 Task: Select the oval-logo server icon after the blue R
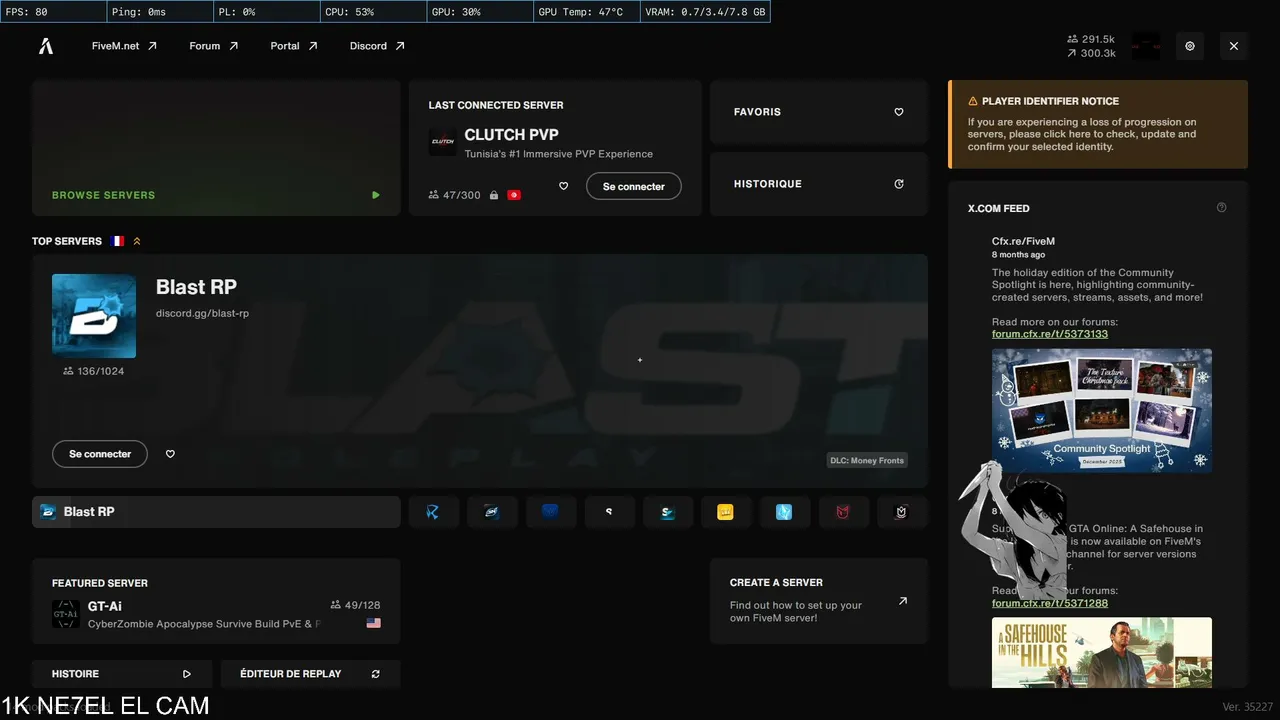(x=492, y=512)
